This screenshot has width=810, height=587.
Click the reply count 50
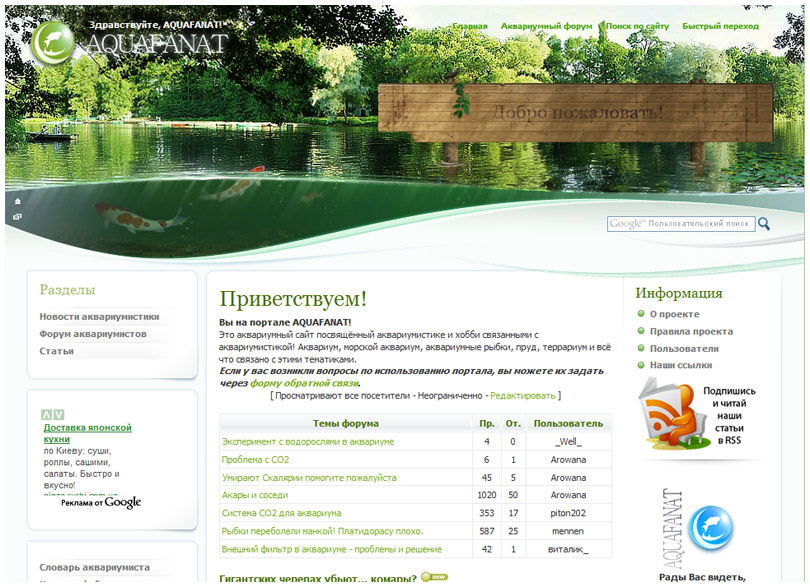point(513,495)
